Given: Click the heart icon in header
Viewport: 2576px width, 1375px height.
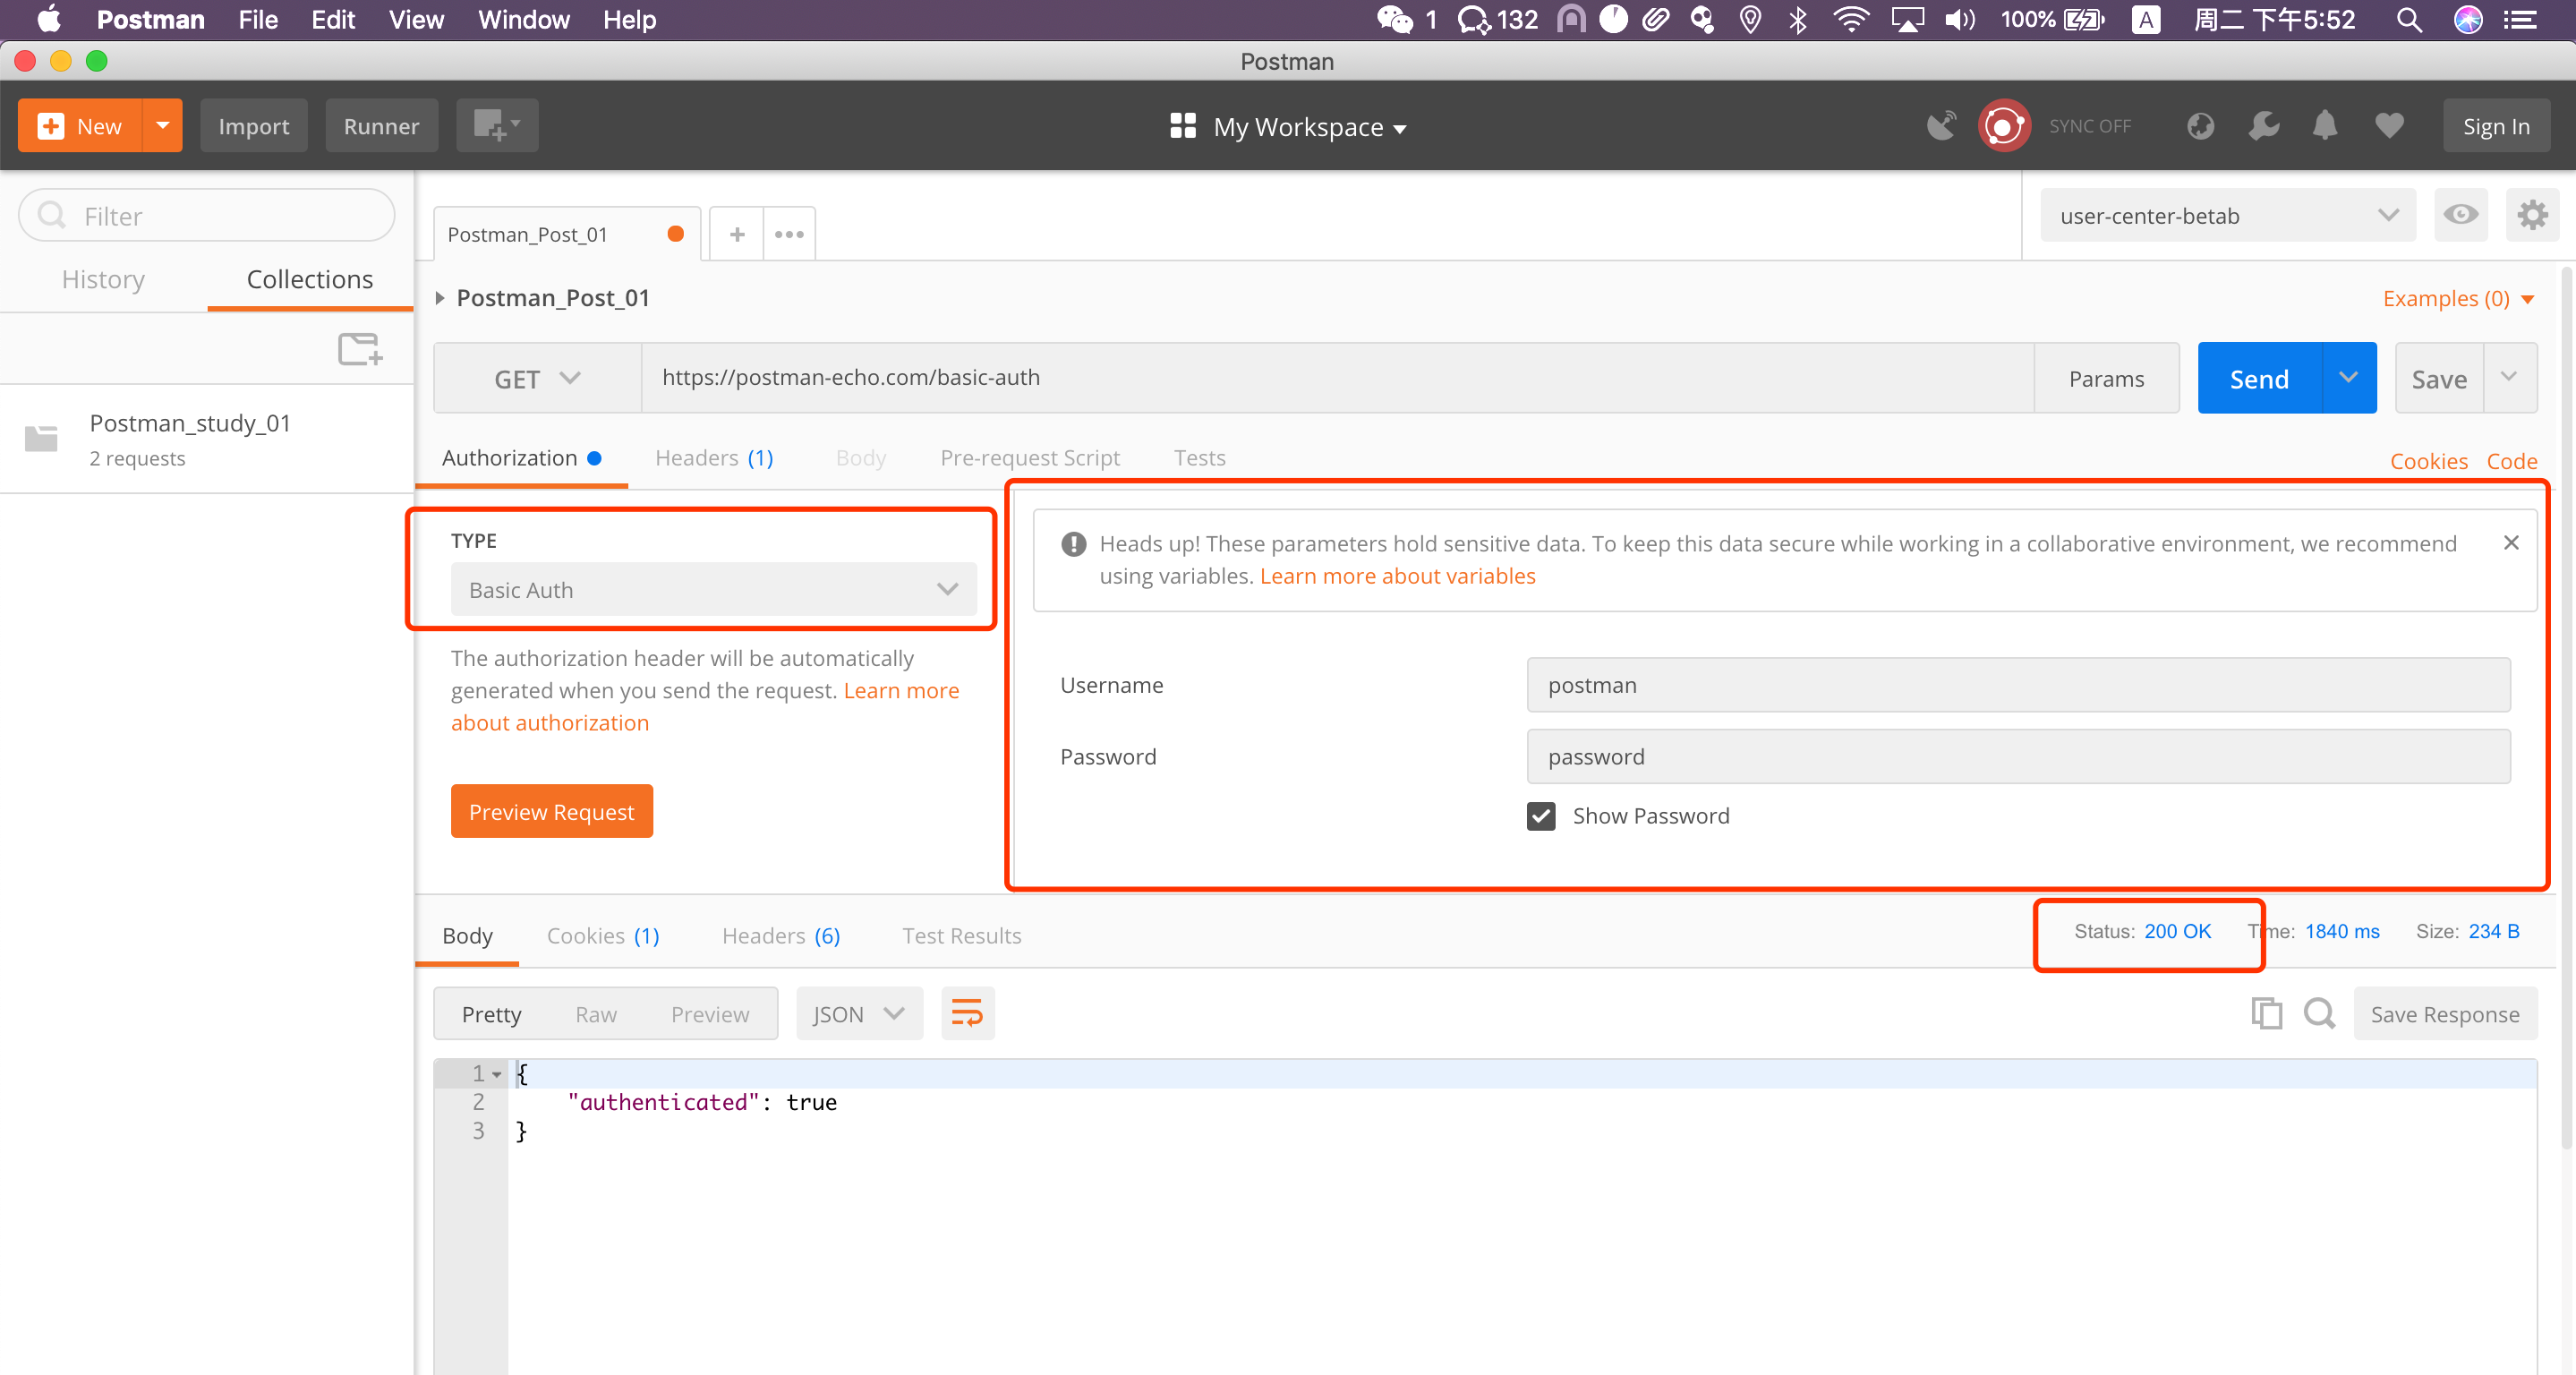Looking at the screenshot, I should tap(2389, 126).
